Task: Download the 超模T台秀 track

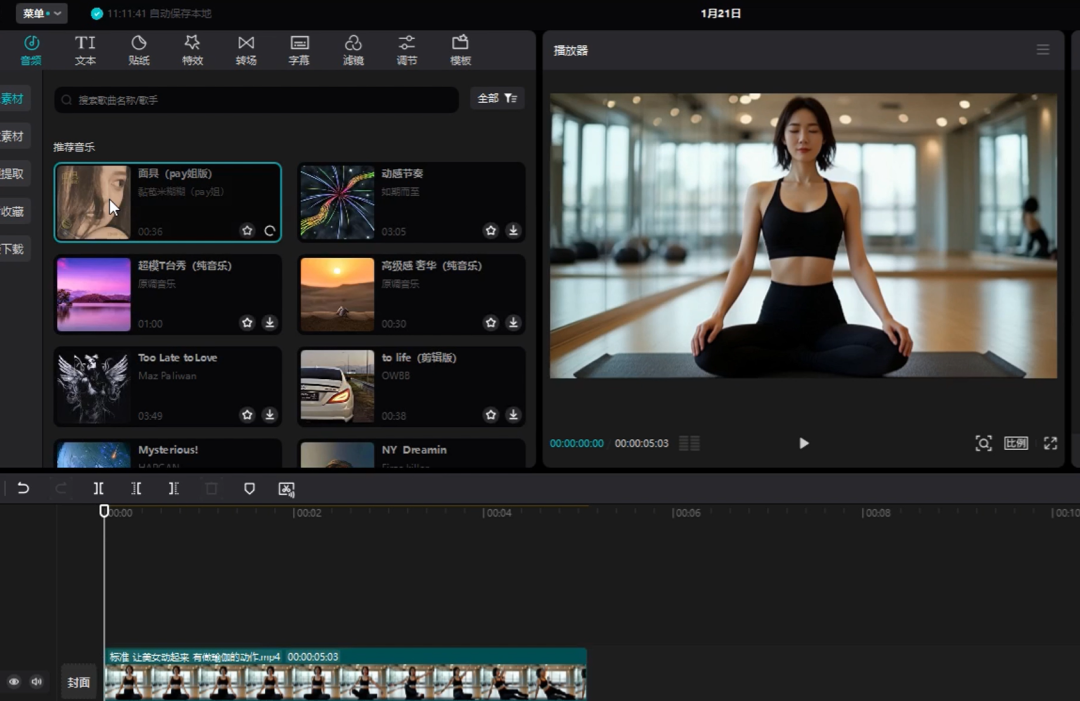Action: click(x=270, y=322)
